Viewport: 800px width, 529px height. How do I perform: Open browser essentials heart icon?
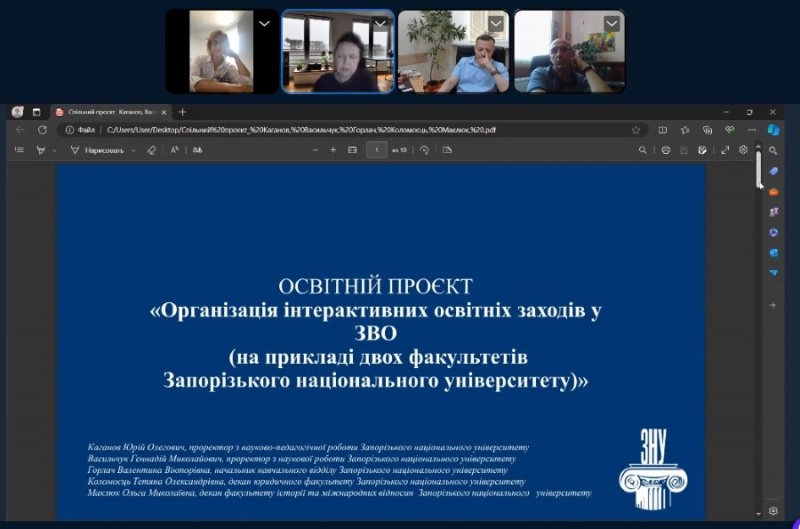pyautogui.click(x=730, y=130)
